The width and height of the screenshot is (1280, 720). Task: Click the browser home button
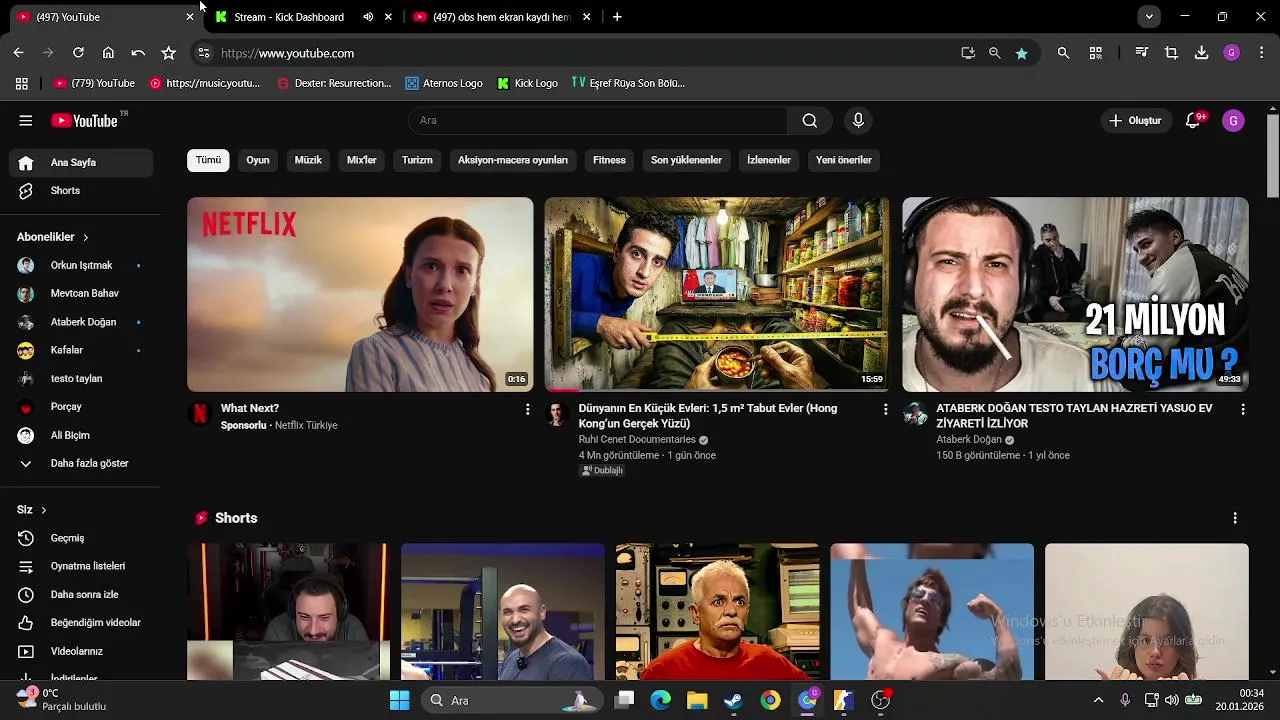pyautogui.click(x=108, y=53)
